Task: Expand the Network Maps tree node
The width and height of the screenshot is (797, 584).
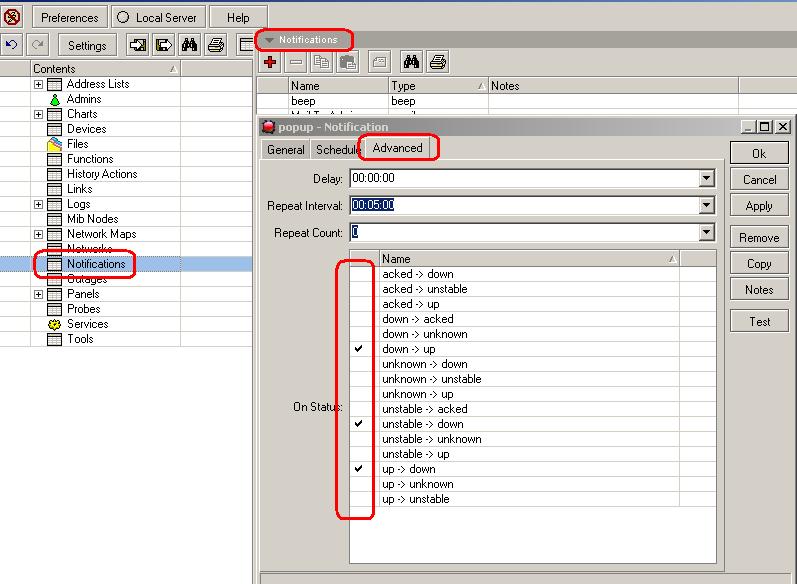Action: [38, 234]
